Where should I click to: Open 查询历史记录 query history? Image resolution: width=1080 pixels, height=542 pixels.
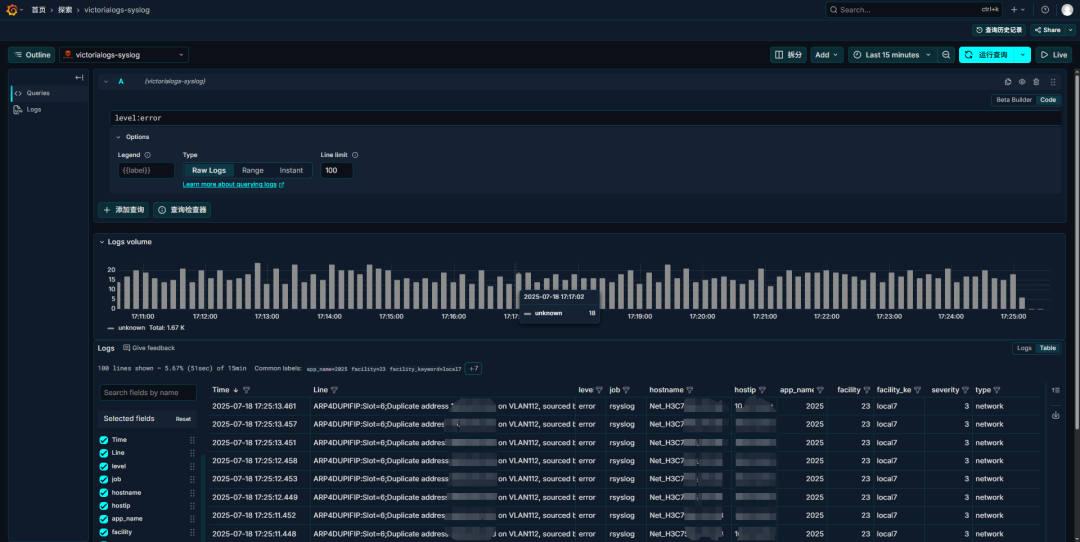tap(999, 30)
